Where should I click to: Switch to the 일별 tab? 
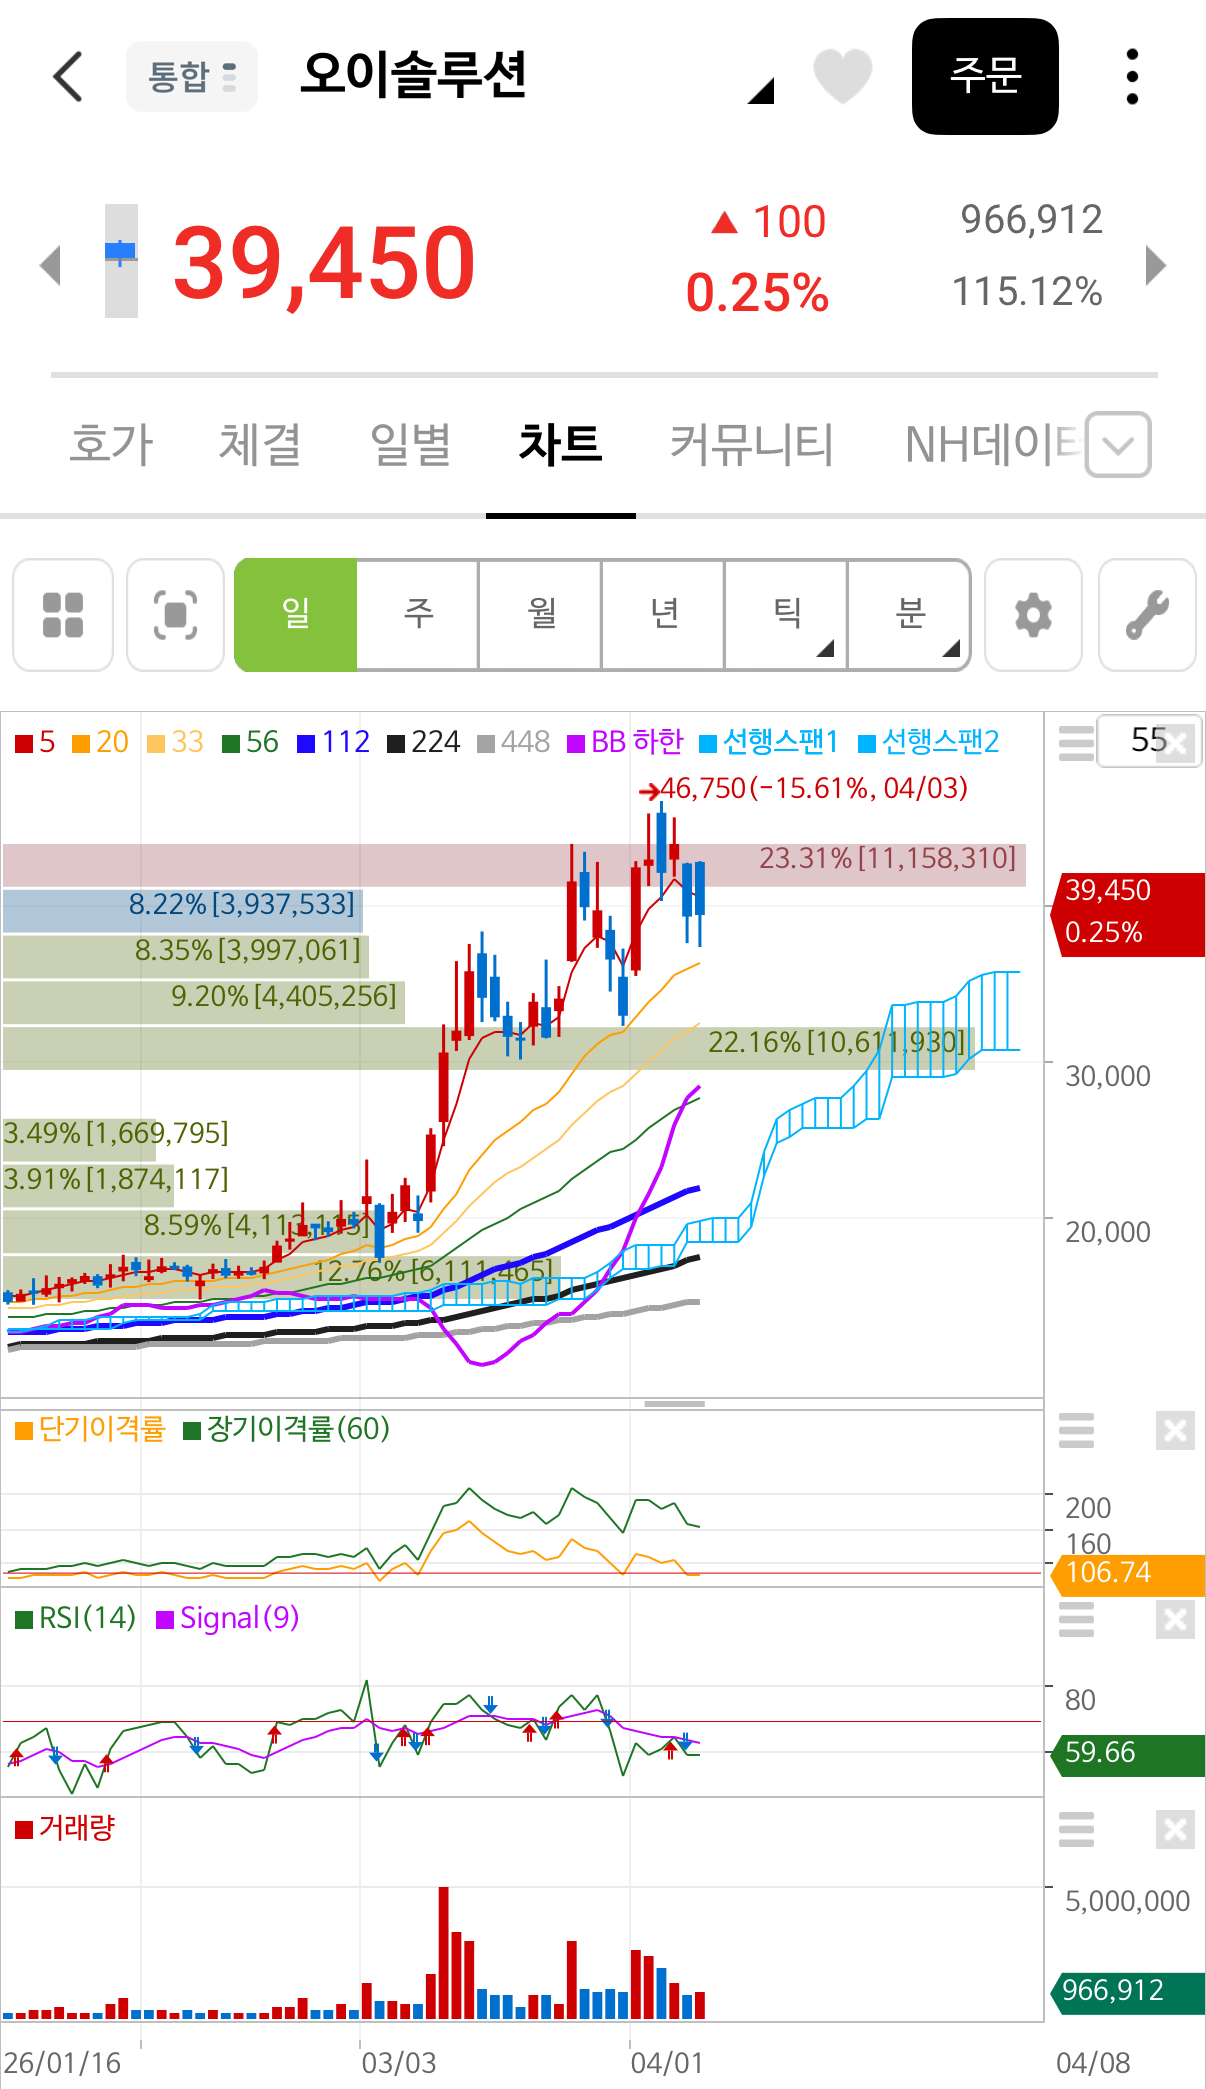point(410,444)
